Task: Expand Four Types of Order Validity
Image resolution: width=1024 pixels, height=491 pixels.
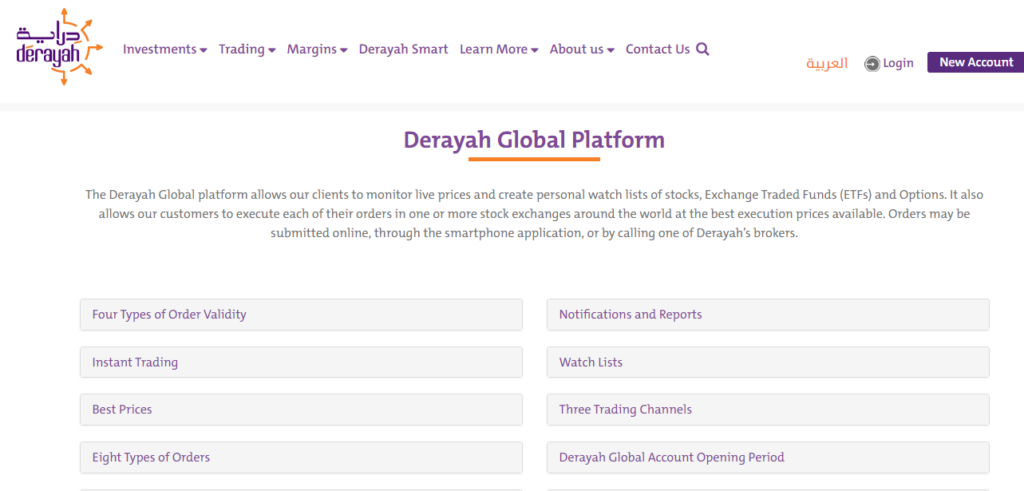Action: (301, 315)
